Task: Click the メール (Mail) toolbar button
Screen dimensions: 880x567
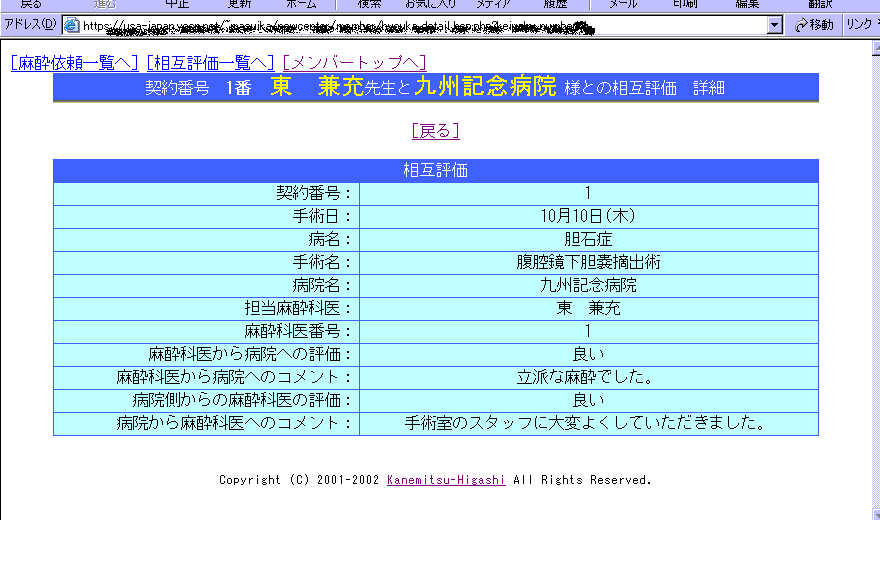Action: [x=622, y=4]
